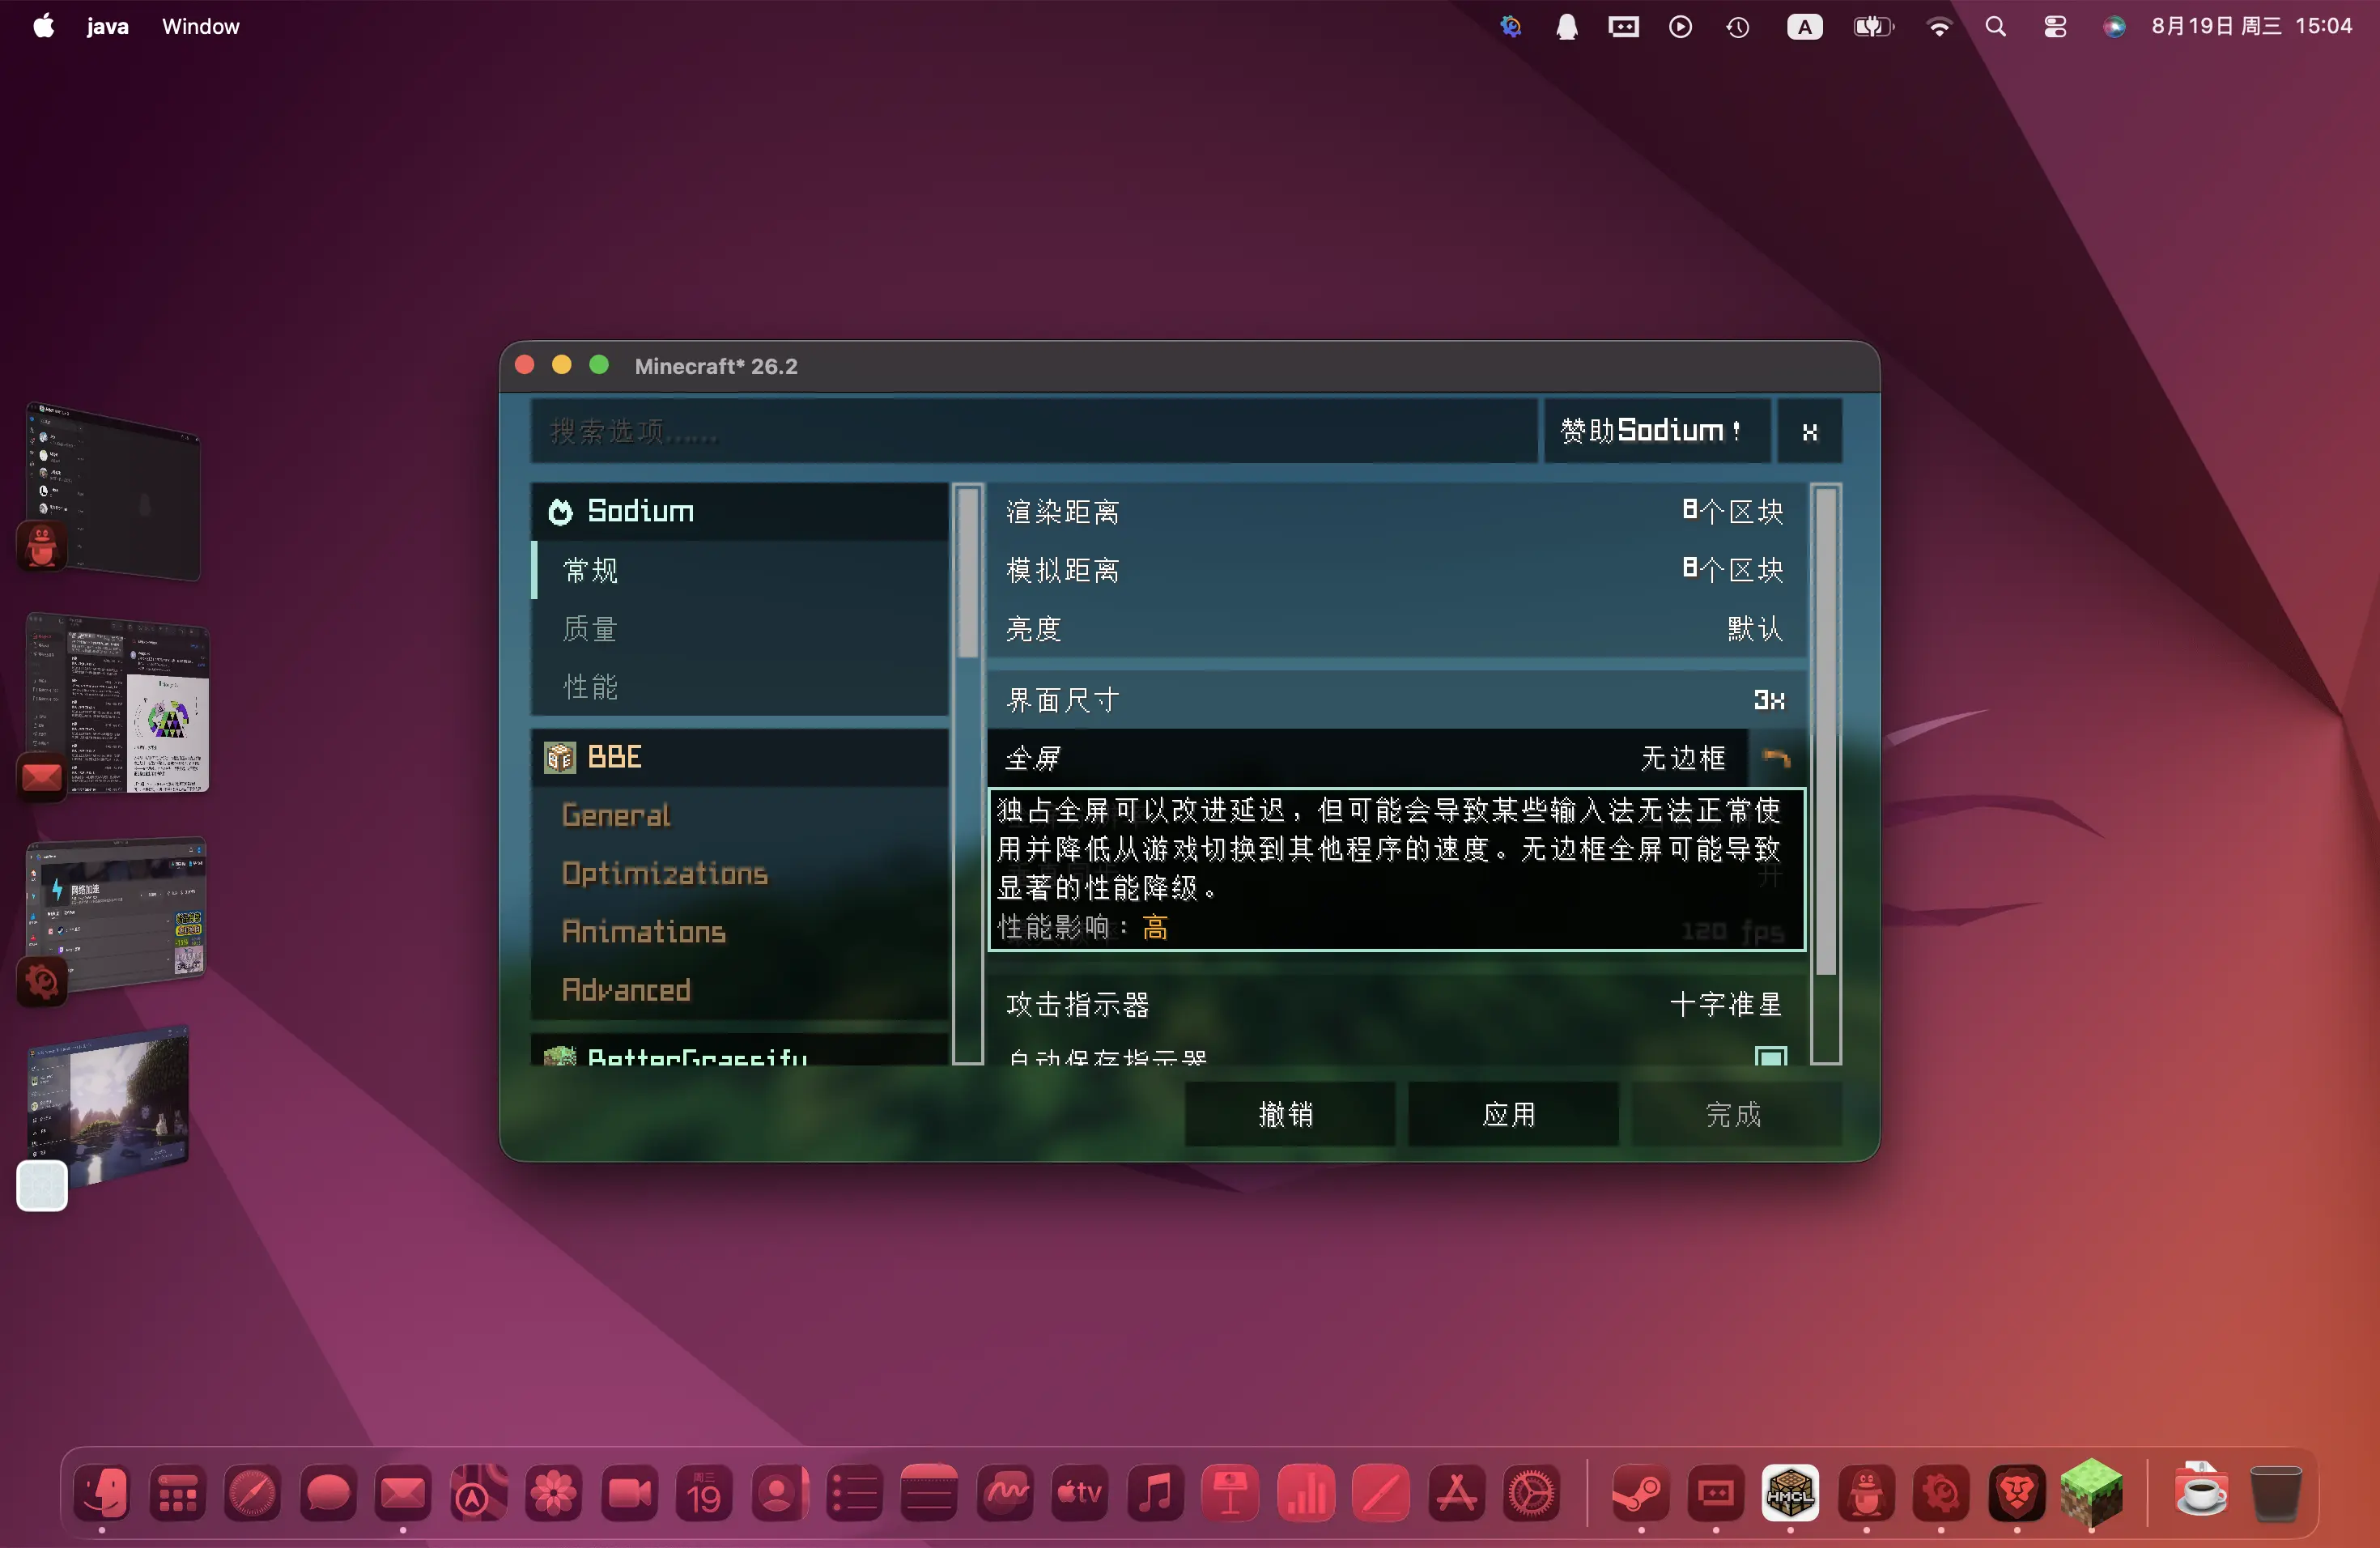Open the BBE Advanced page
The width and height of the screenshot is (2380, 1548).
point(741,989)
